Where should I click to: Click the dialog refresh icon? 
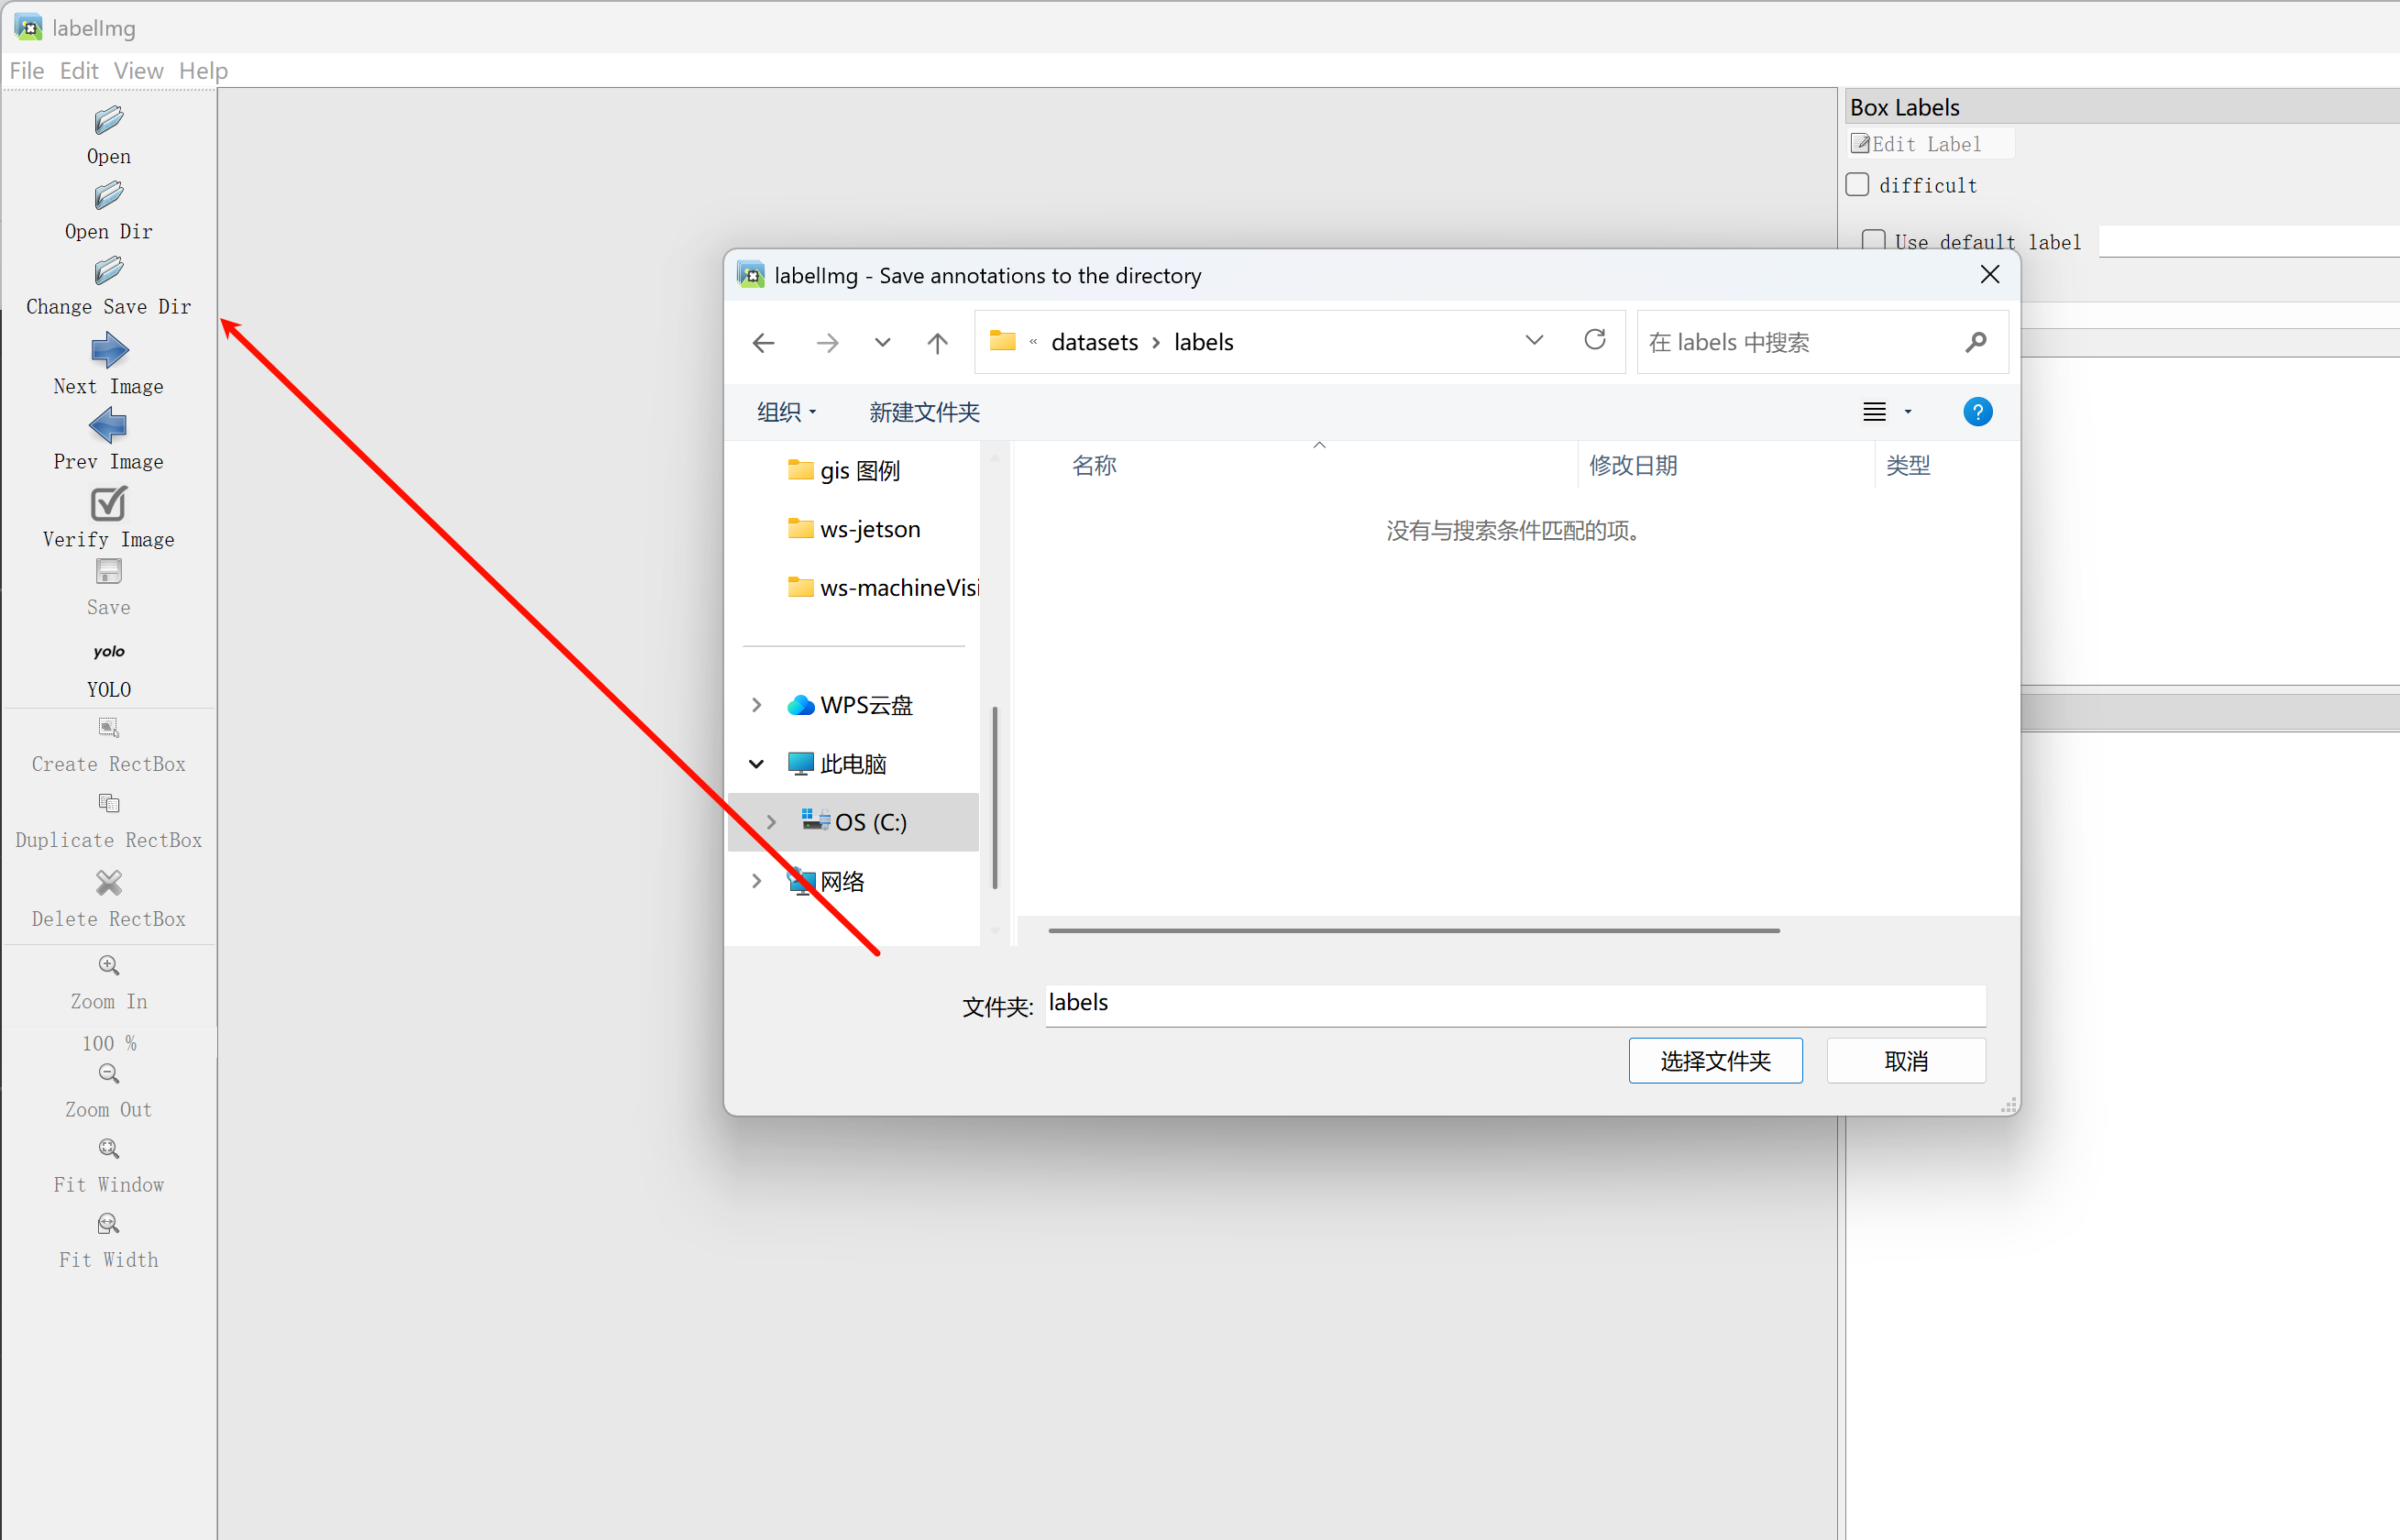tap(1594, 340)
